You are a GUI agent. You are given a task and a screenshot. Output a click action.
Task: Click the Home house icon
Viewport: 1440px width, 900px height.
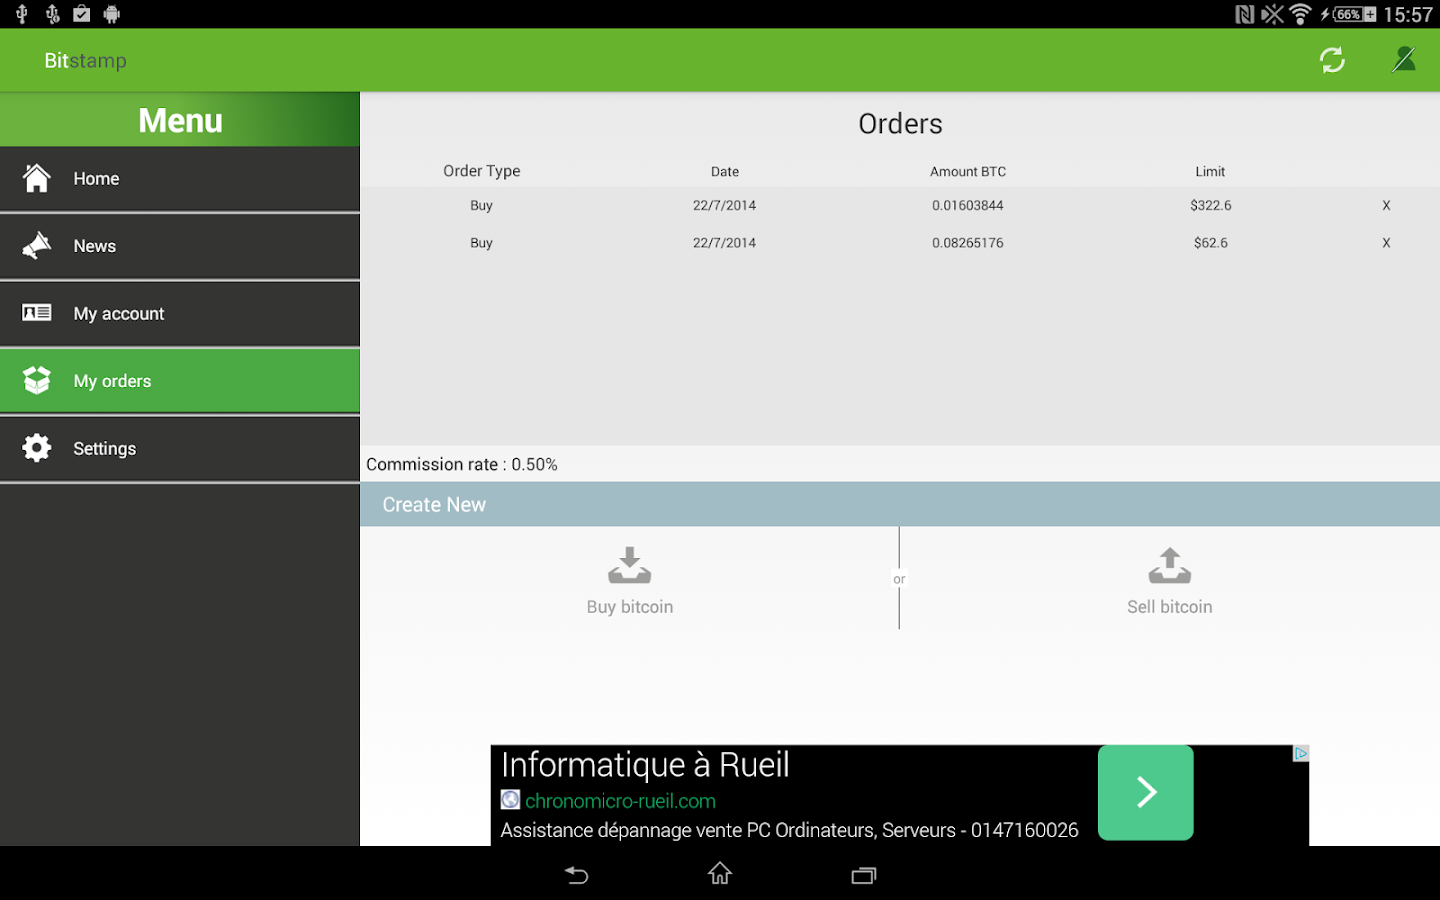click(x=37, y=178)
